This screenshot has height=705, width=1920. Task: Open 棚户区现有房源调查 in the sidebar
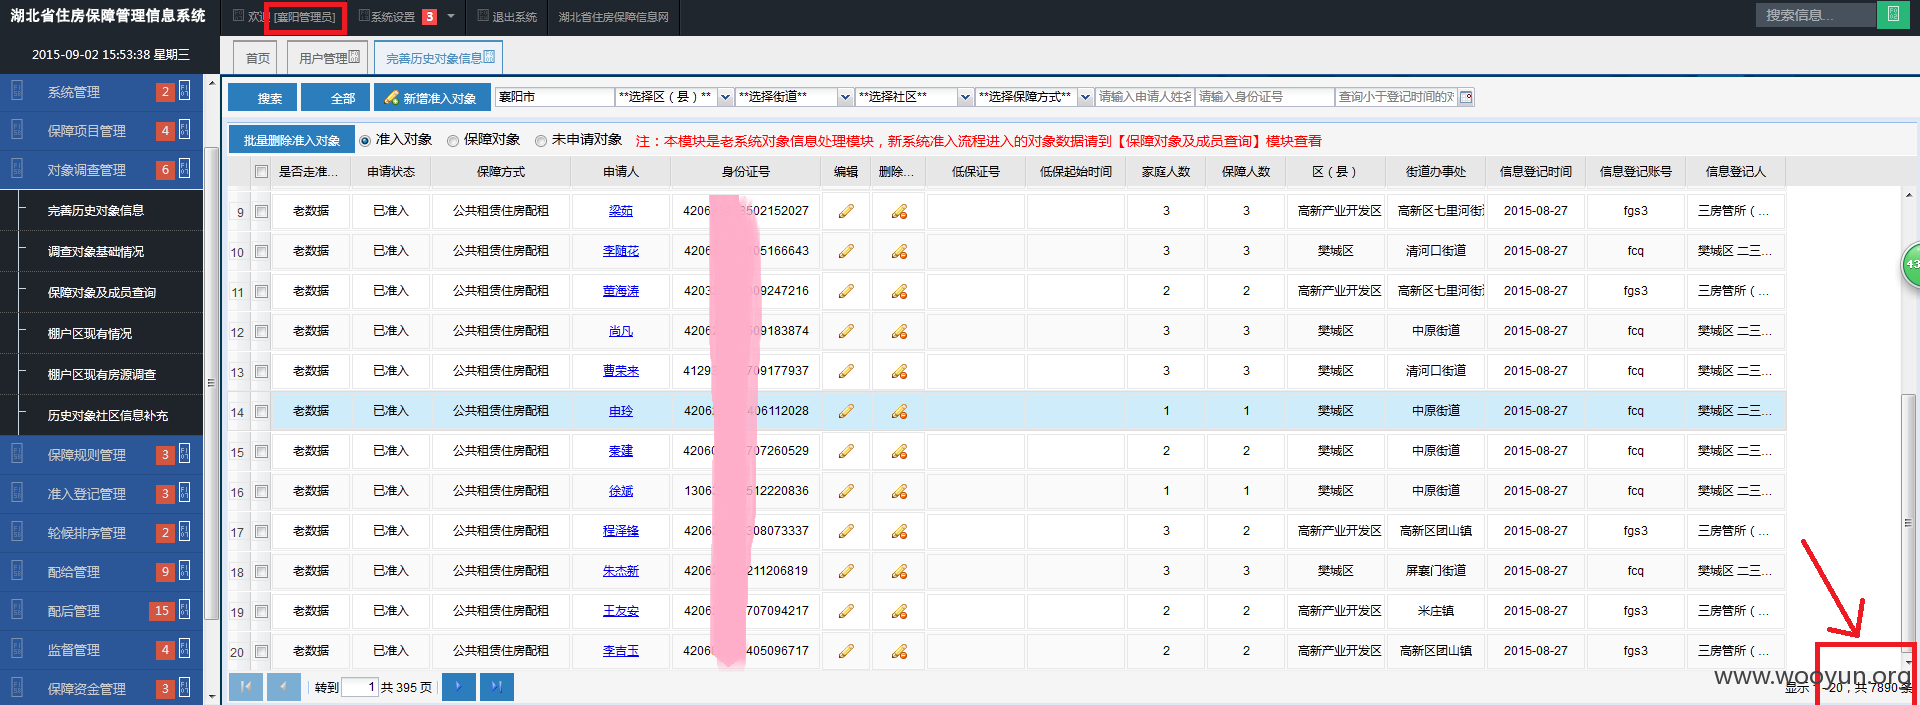point(102,375)
